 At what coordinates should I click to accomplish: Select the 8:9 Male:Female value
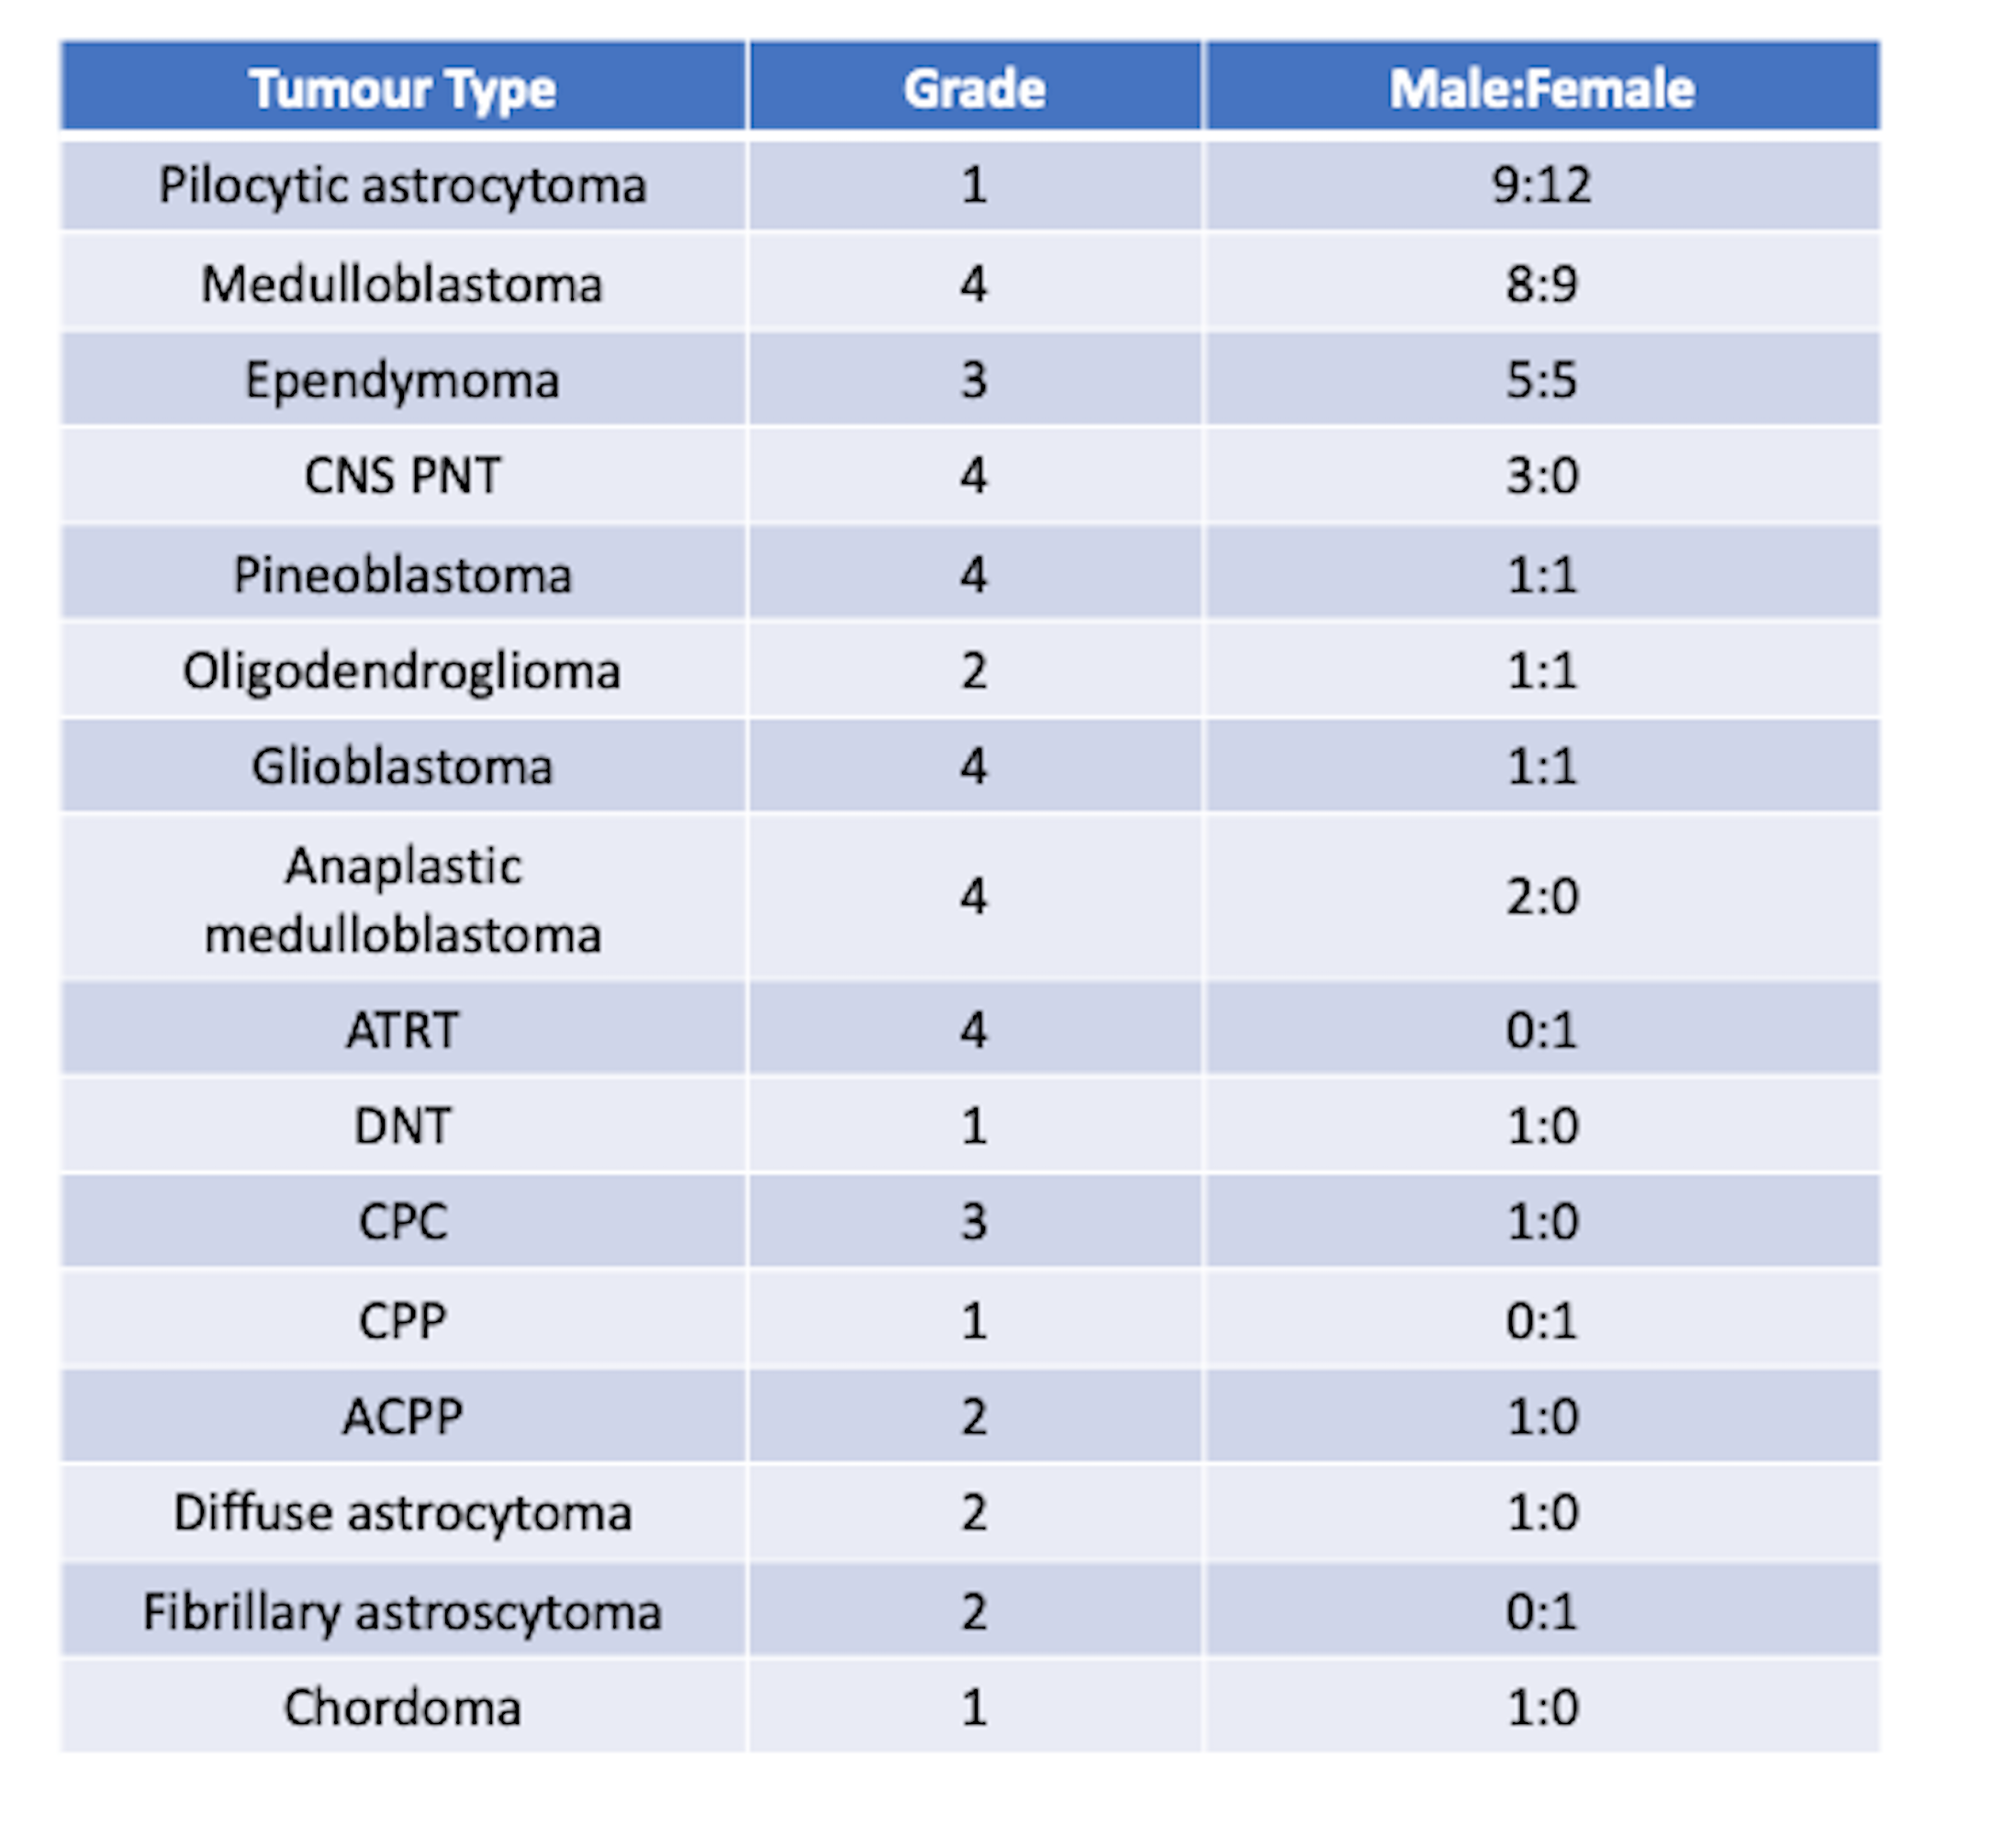(1541, 283)
